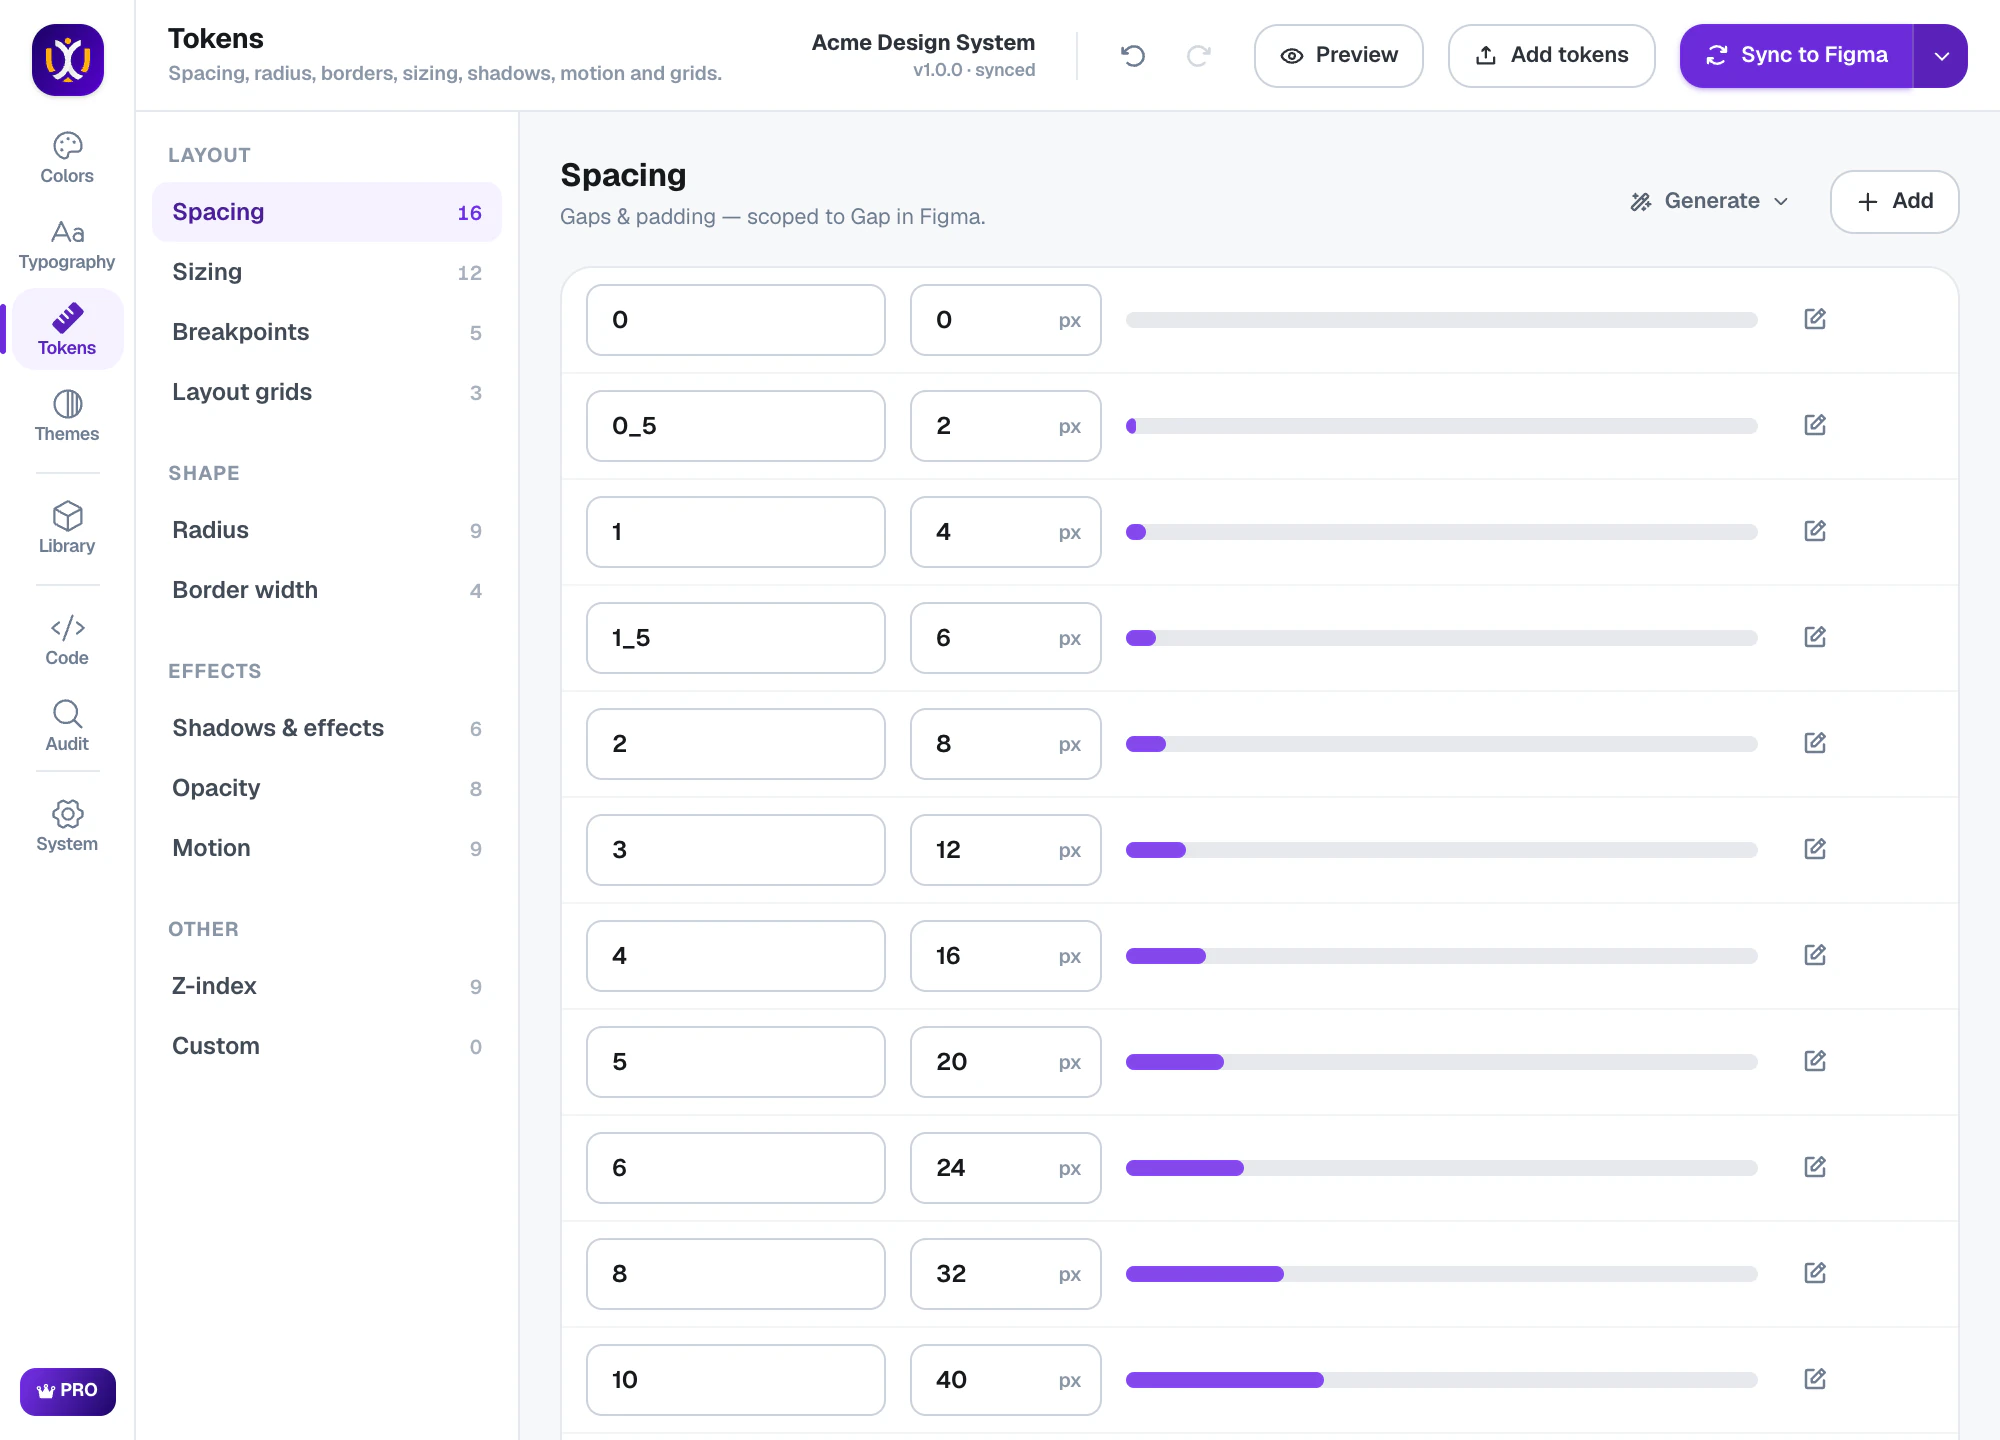Expand the Sync to Figma dropdown arrow

tap(1941, 56)
